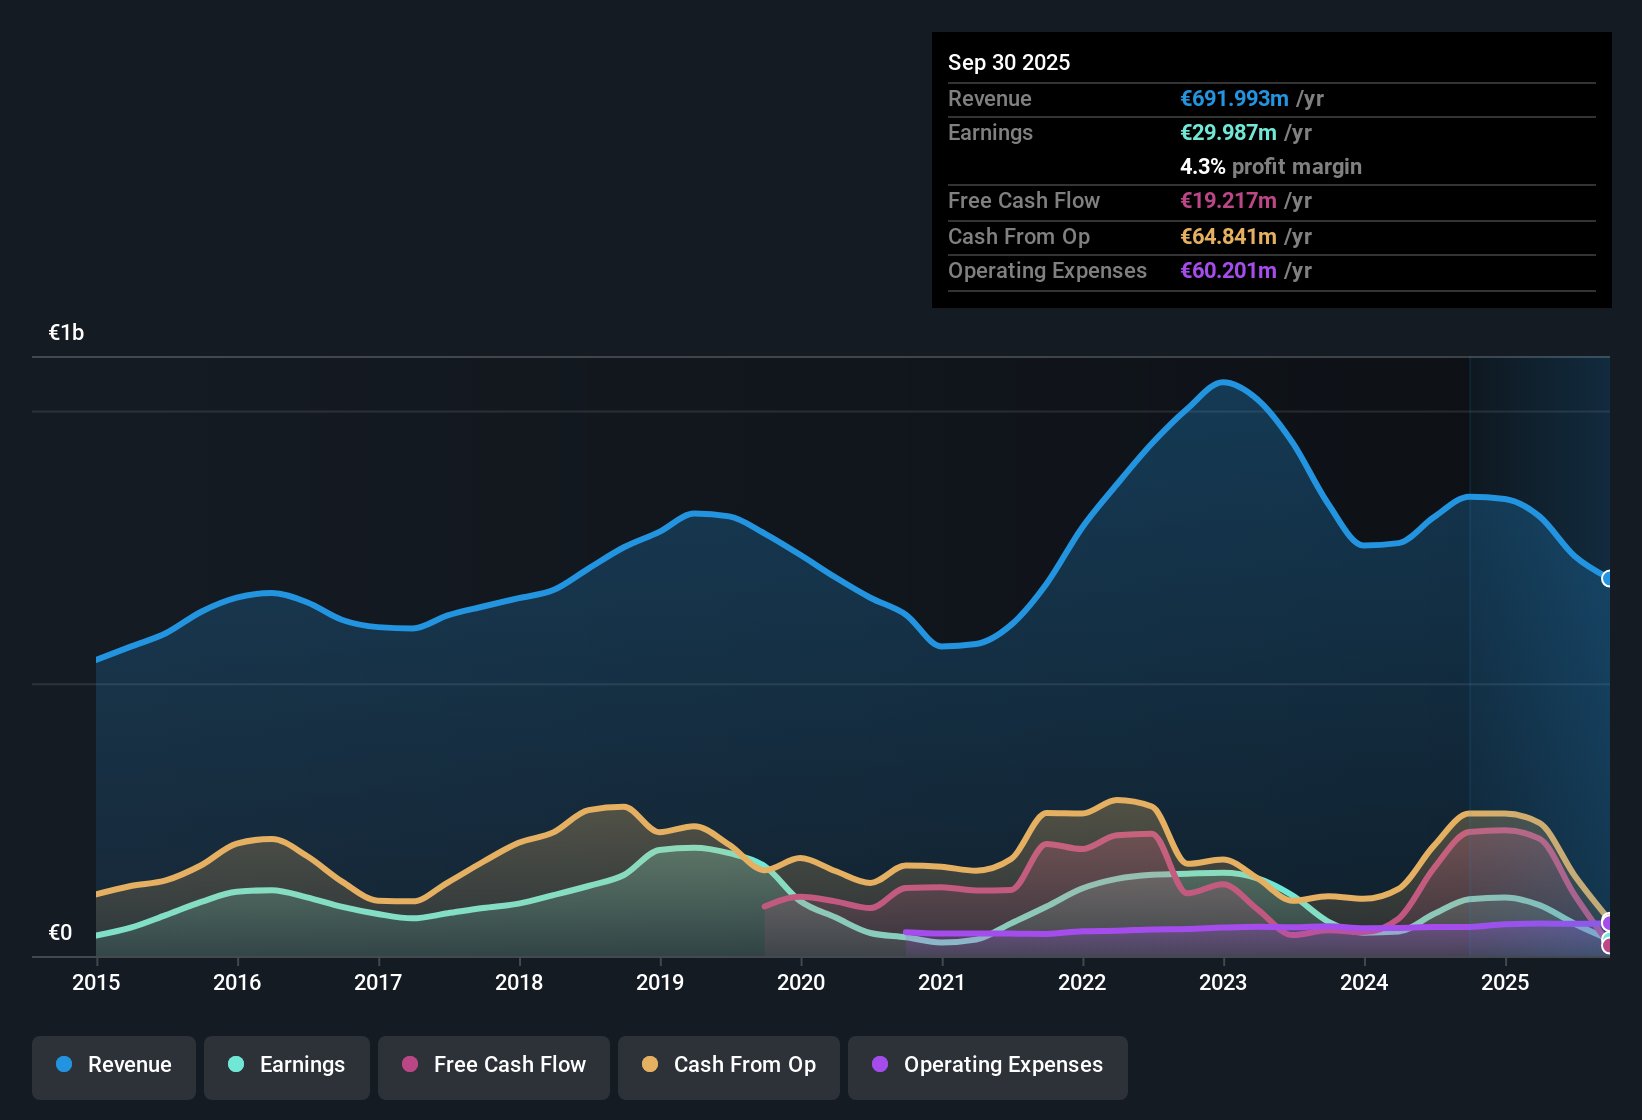Image resolution: width=1642 pixels, height=1120 pixels.
Task: Select the revenue endpoint marker on the chart
Action: pos(1607,578)
